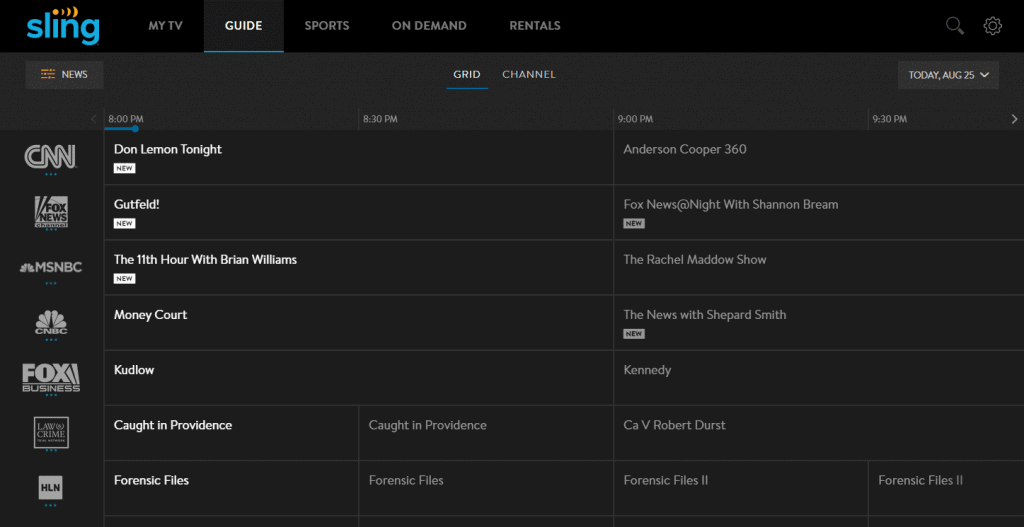1024x527 pixels.
Task: Open the search magnifier icon
Action: pos(955,26)
